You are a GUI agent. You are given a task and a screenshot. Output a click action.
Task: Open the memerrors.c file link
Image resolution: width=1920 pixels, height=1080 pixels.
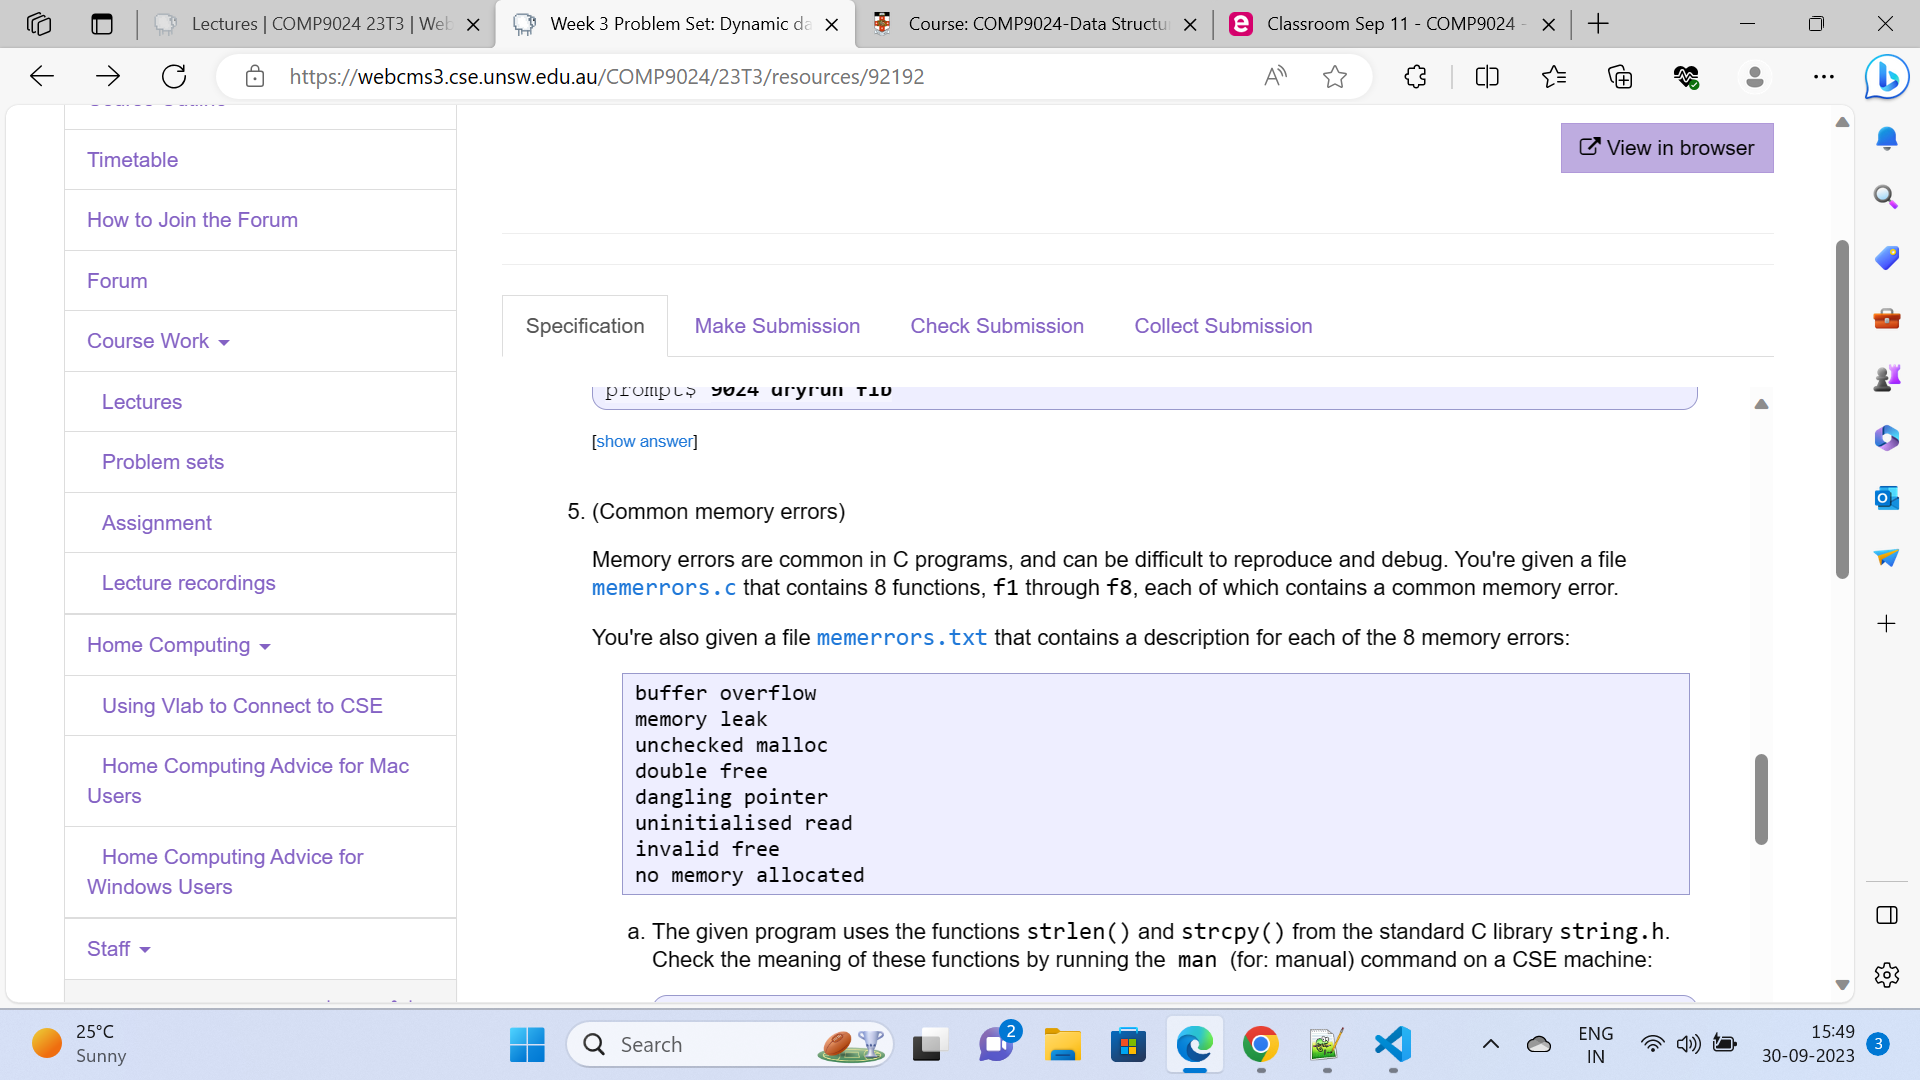pyautogui.click(x=664, y=588)
